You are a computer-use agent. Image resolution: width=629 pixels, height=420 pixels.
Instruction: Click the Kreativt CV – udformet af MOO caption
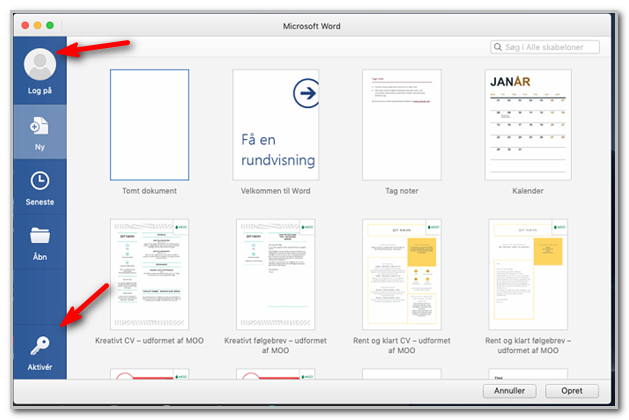(150, 341)
